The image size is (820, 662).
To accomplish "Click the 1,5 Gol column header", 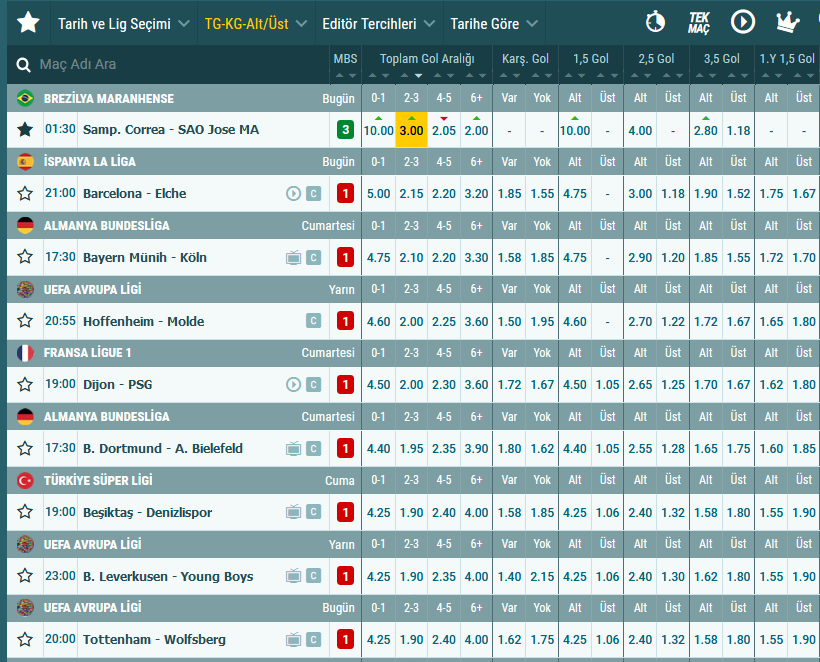I will pyautogui.click(x=590, y=59).
